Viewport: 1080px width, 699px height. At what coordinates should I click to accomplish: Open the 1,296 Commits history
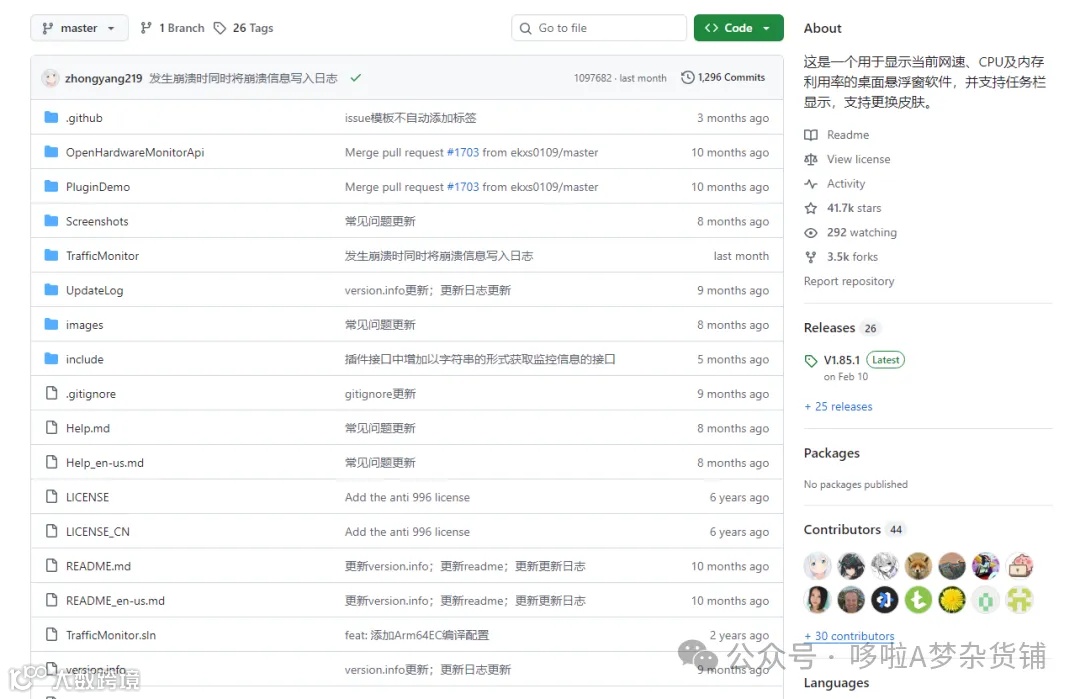[723, 77]
